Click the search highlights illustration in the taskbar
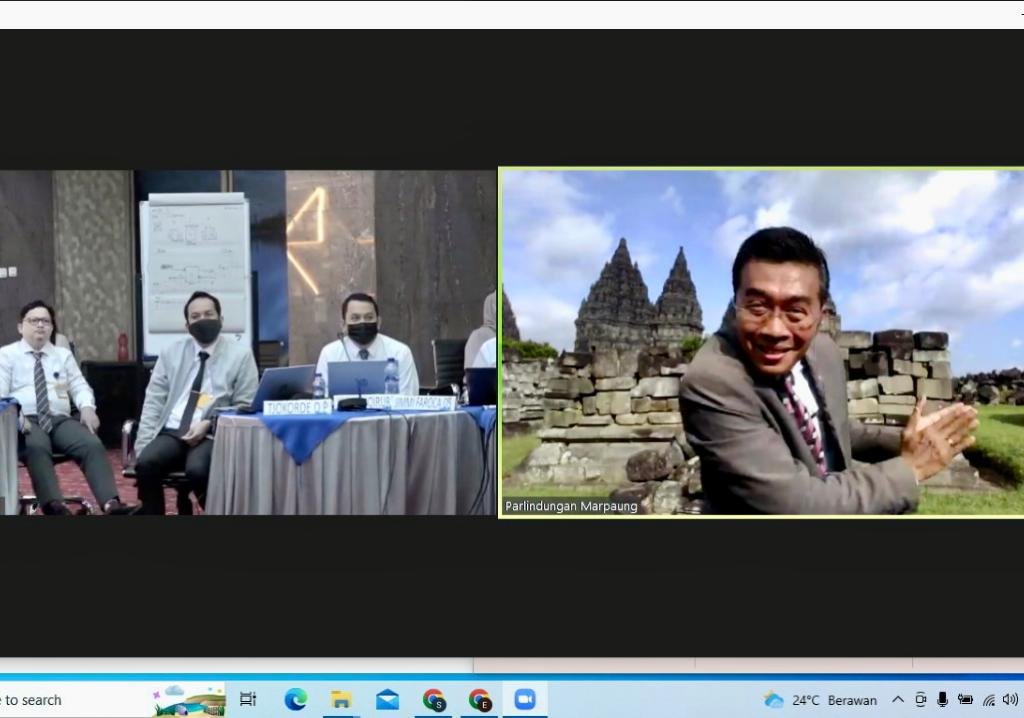The width and height of the screenshot is (1024, 718). point(188,700)
